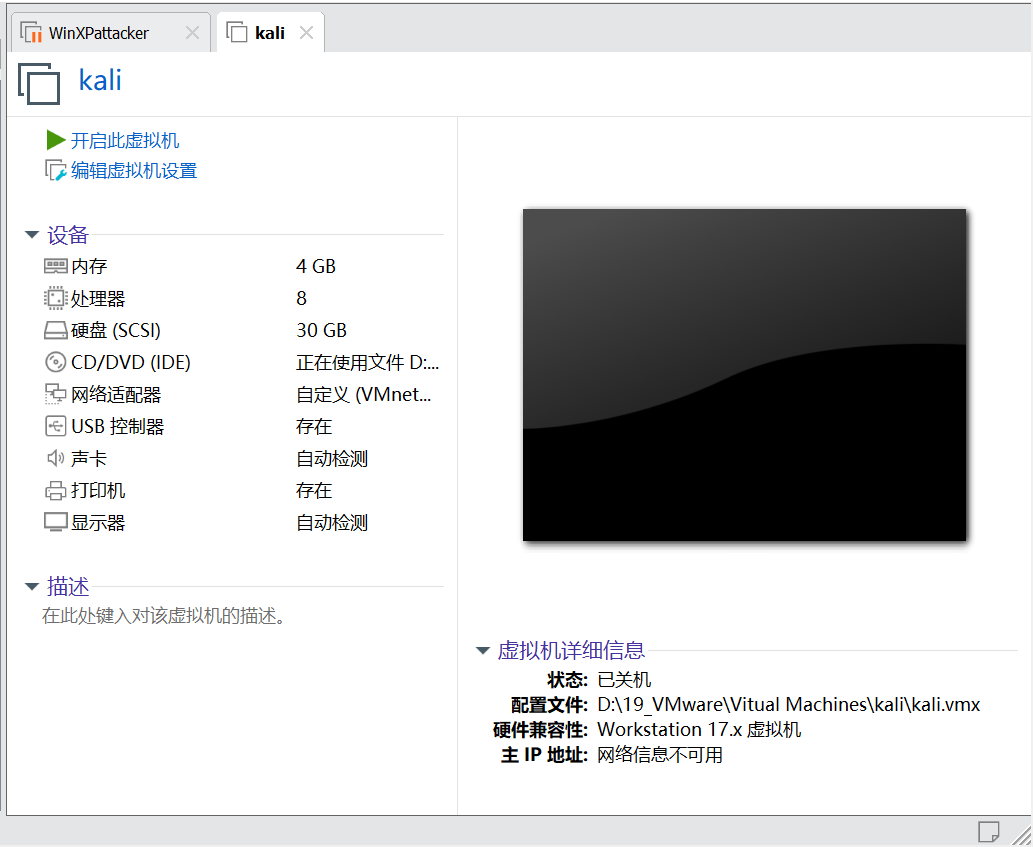Click the 描述 section heading

click(x=68, y=586)
